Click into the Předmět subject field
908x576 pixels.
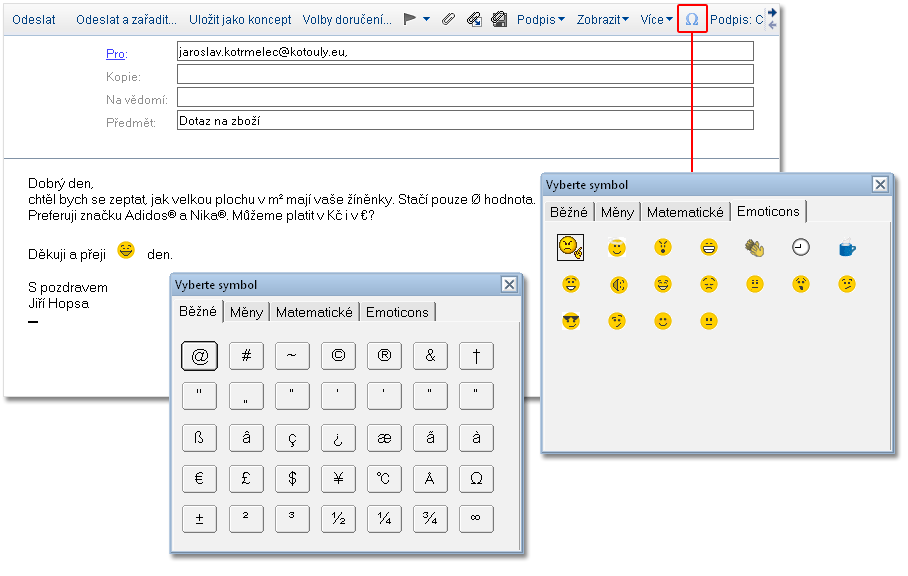coord(464,120)
